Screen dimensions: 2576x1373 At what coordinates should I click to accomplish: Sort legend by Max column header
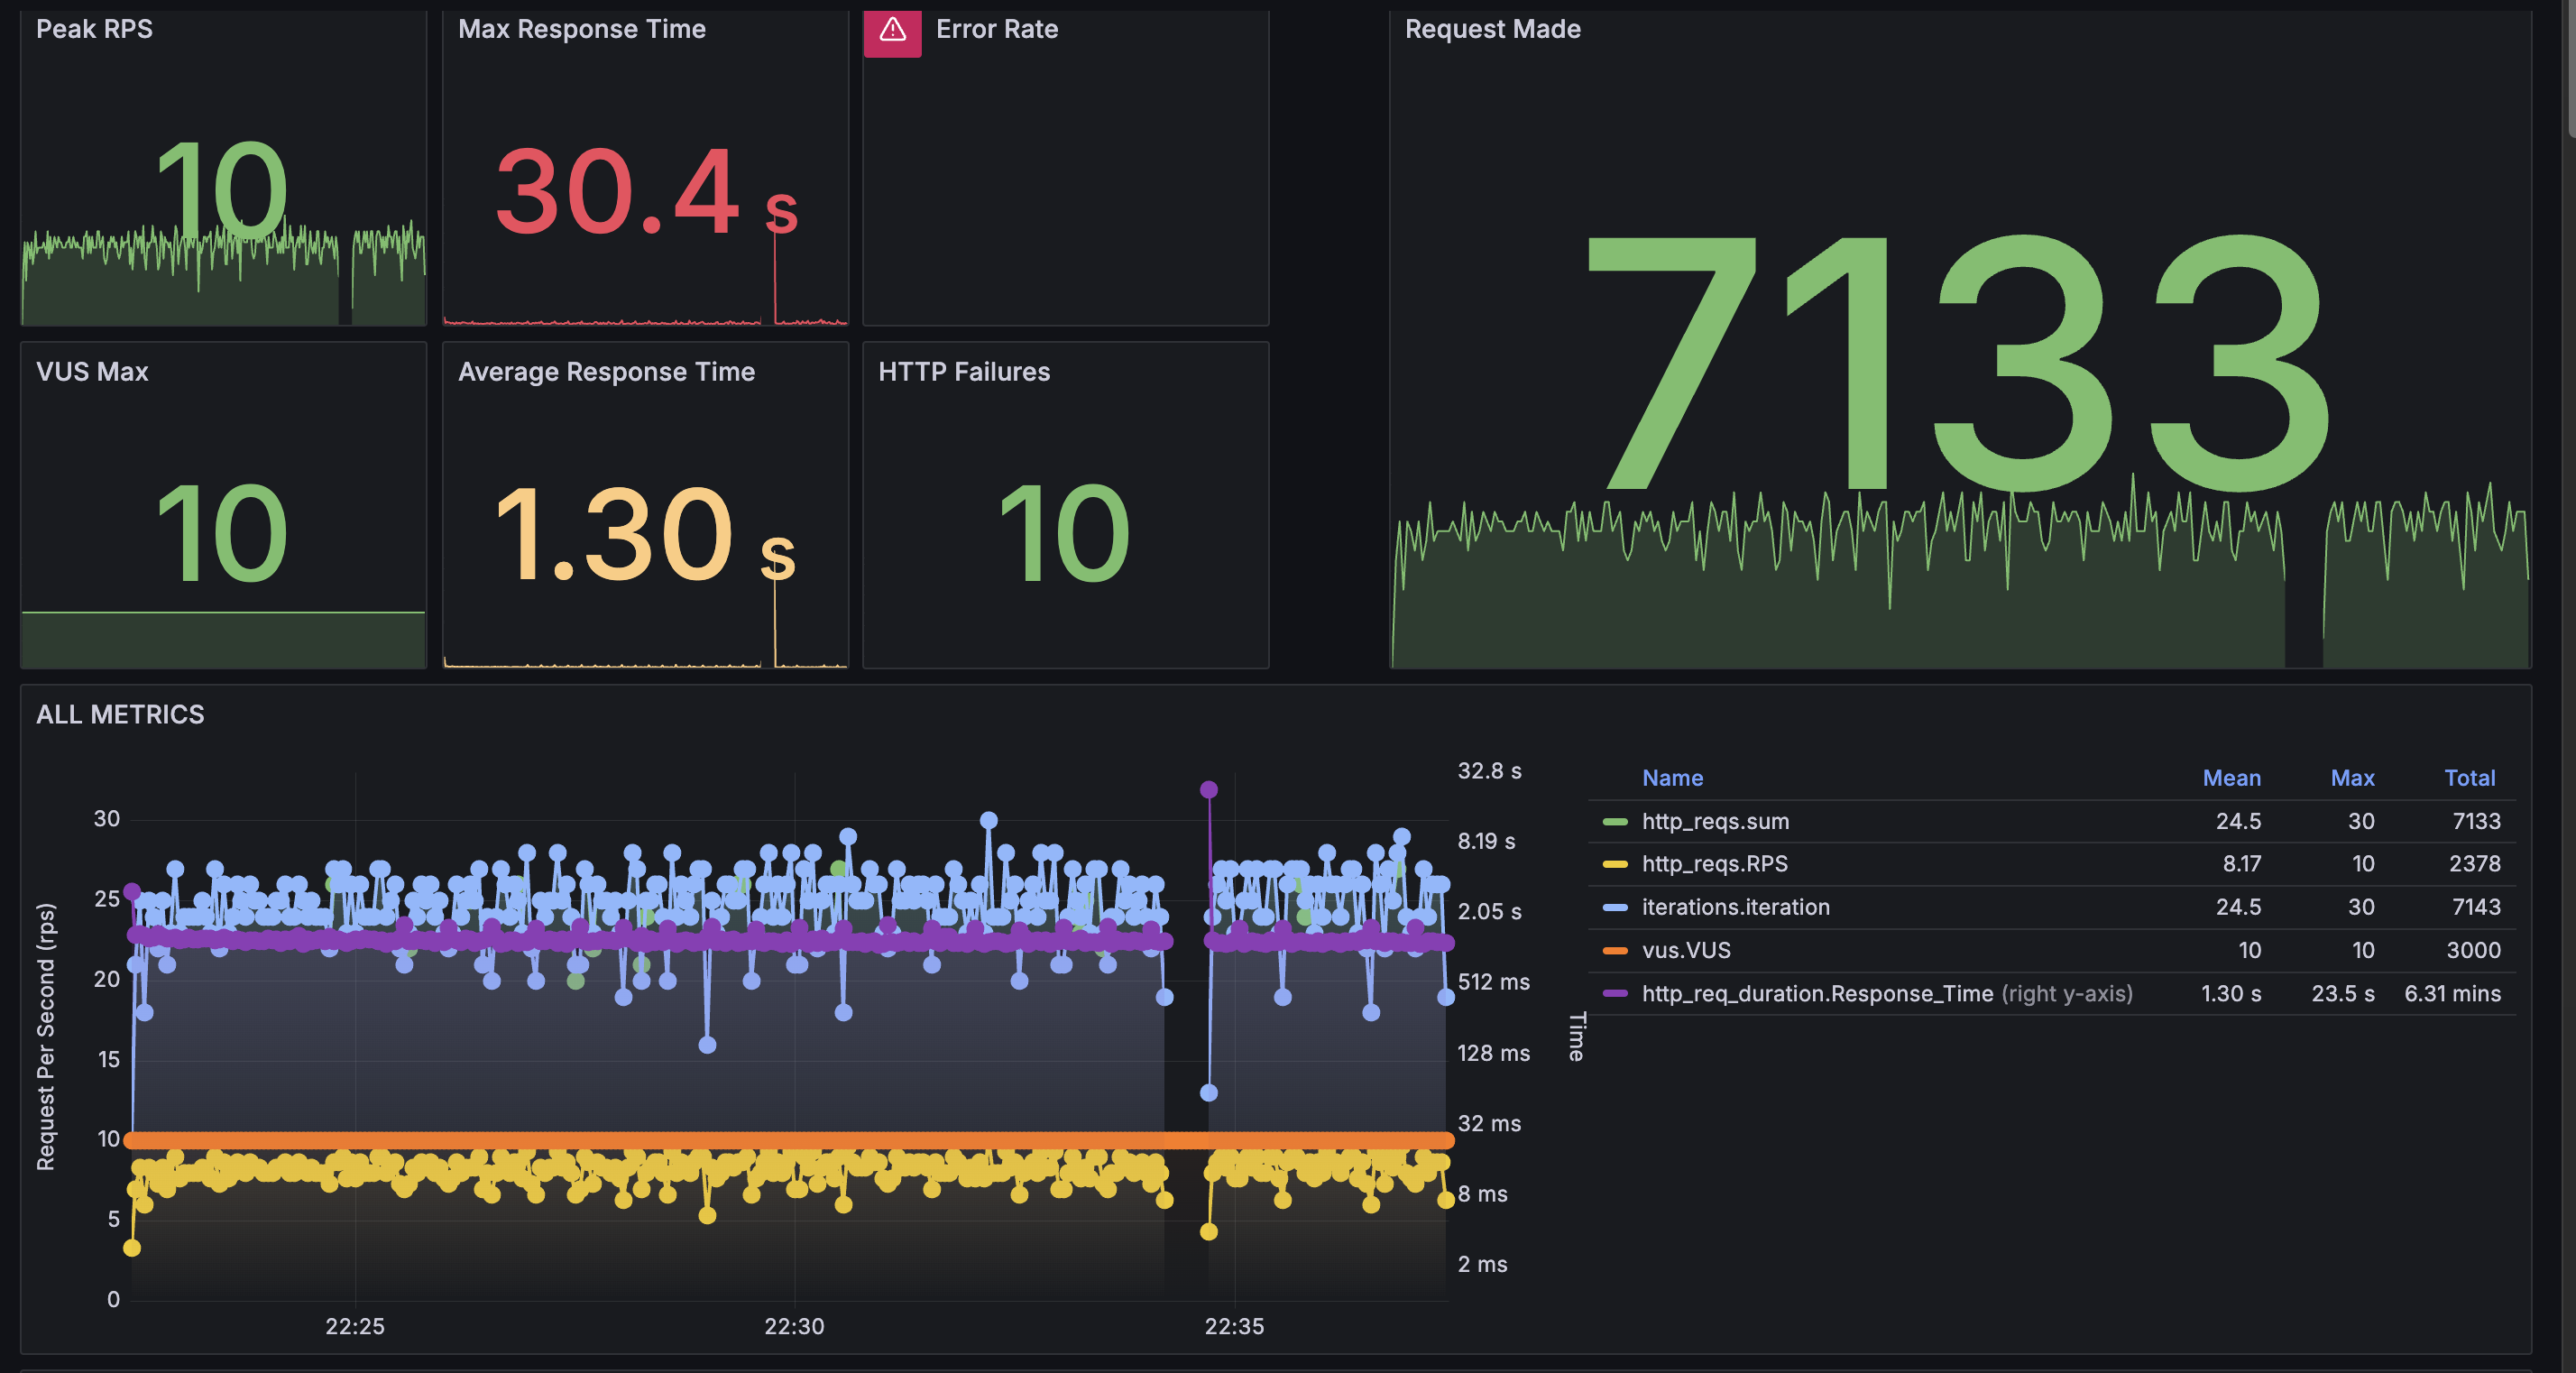tap(2352, 778)
